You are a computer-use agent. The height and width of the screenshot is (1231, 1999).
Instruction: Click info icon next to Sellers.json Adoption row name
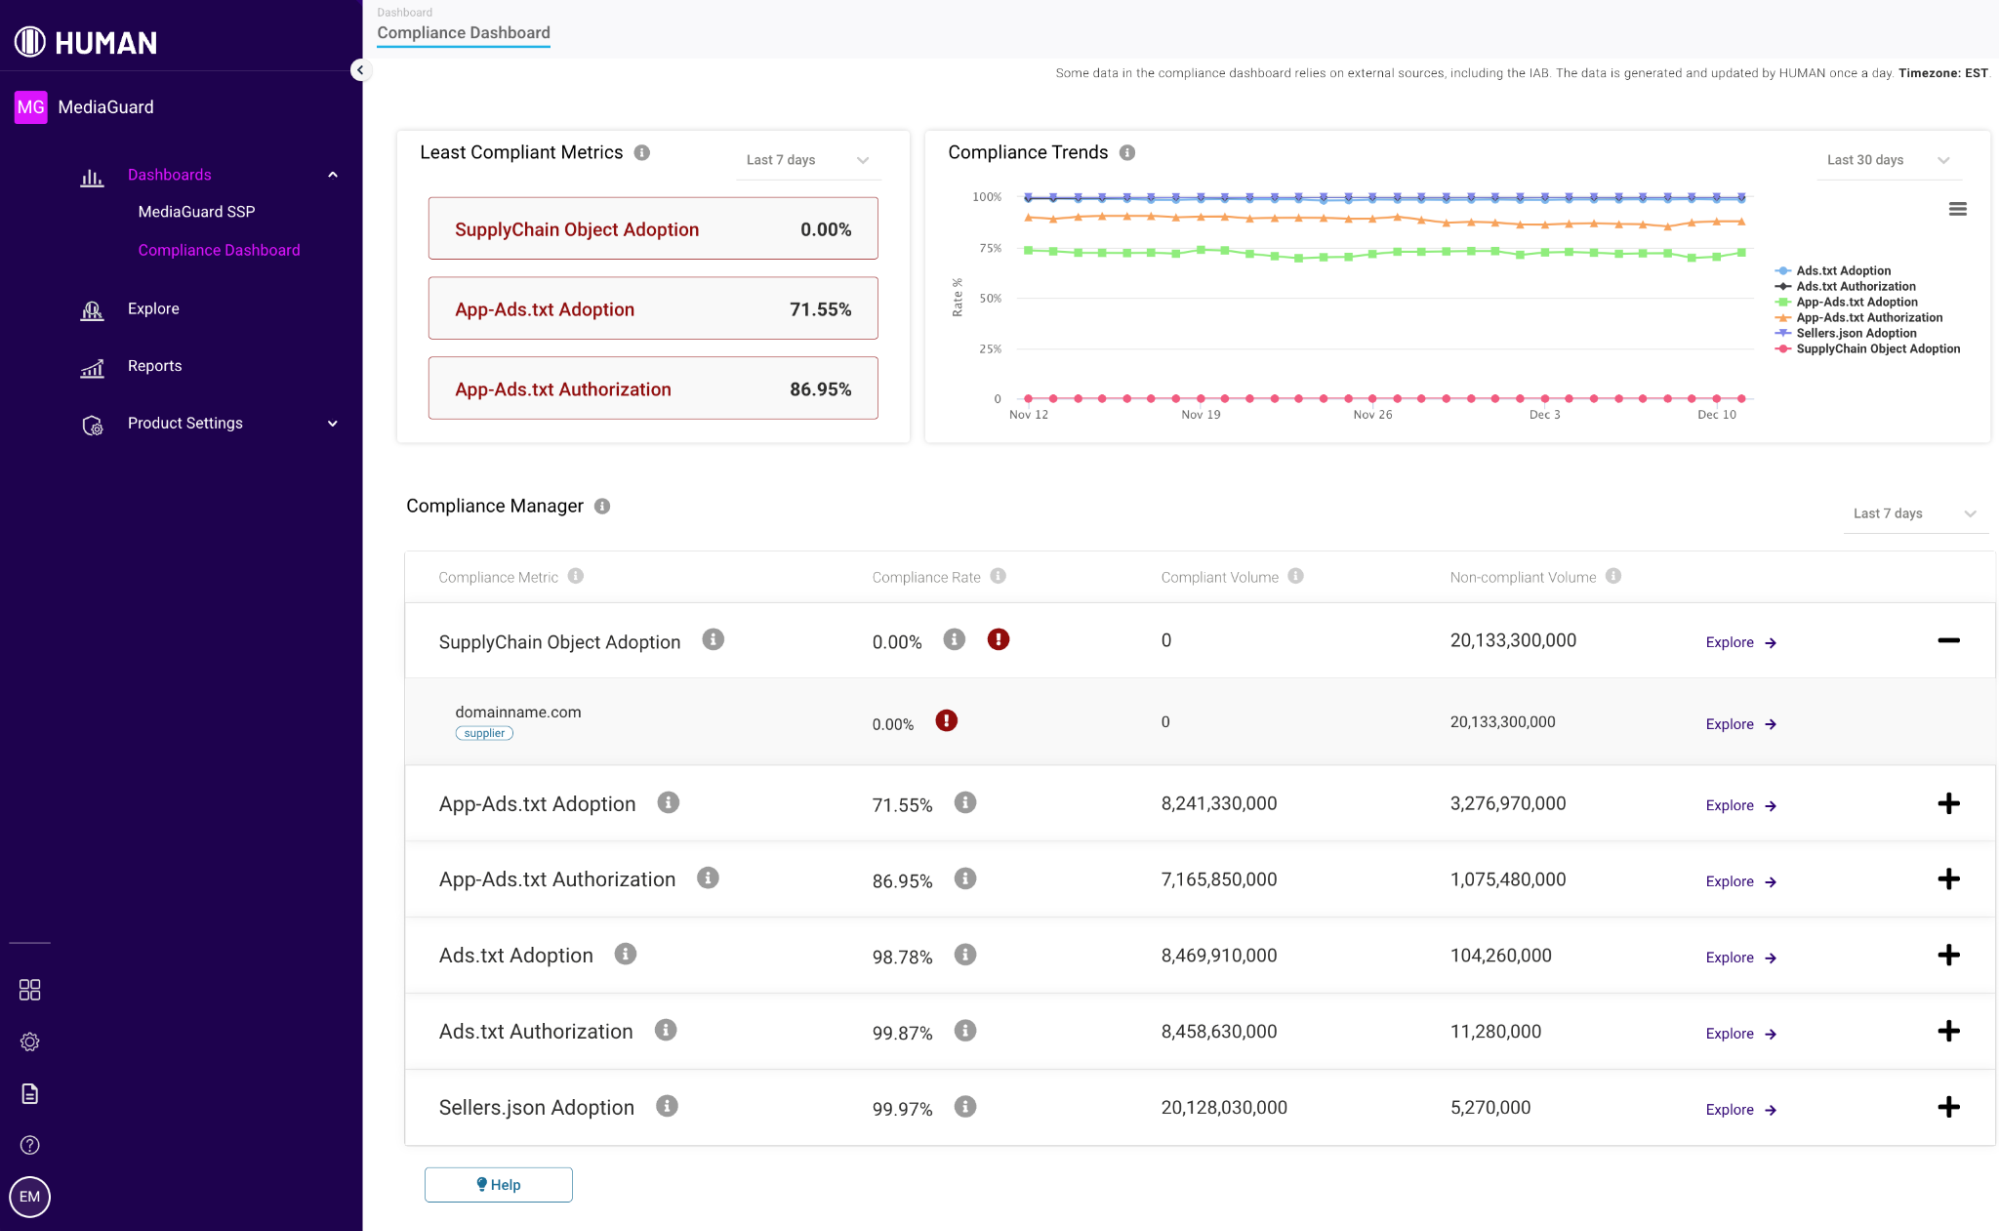click(667, 1107)
